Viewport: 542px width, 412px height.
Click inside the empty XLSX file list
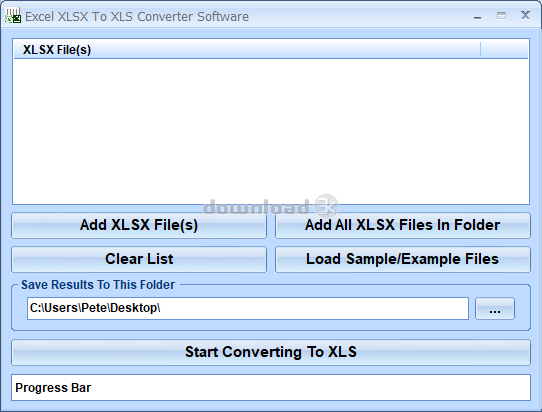coord(271,131)
